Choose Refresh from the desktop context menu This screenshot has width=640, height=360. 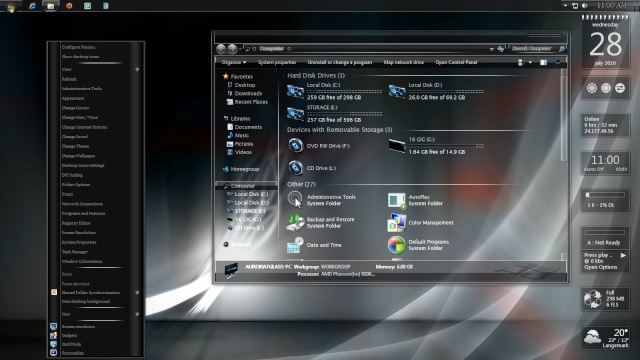[69, 79]
